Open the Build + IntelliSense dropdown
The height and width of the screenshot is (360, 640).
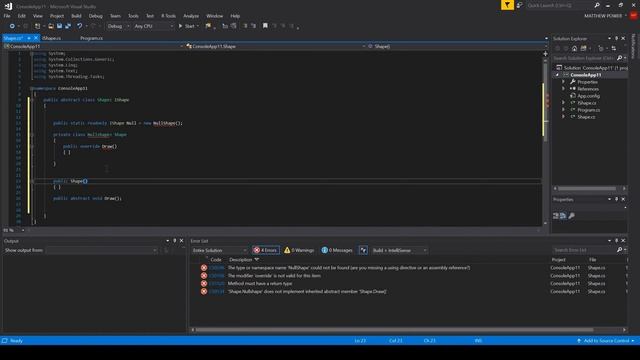[399, 250]
